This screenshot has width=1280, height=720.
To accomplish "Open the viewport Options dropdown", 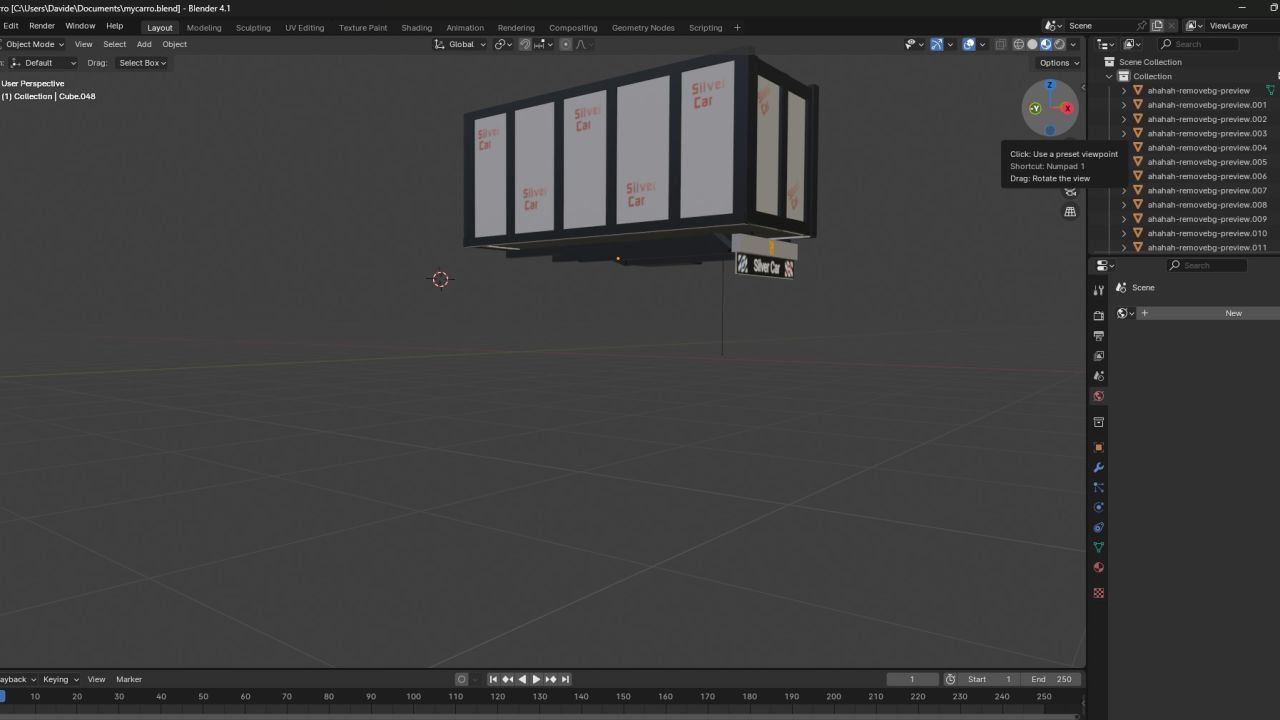I will 1059,63.
